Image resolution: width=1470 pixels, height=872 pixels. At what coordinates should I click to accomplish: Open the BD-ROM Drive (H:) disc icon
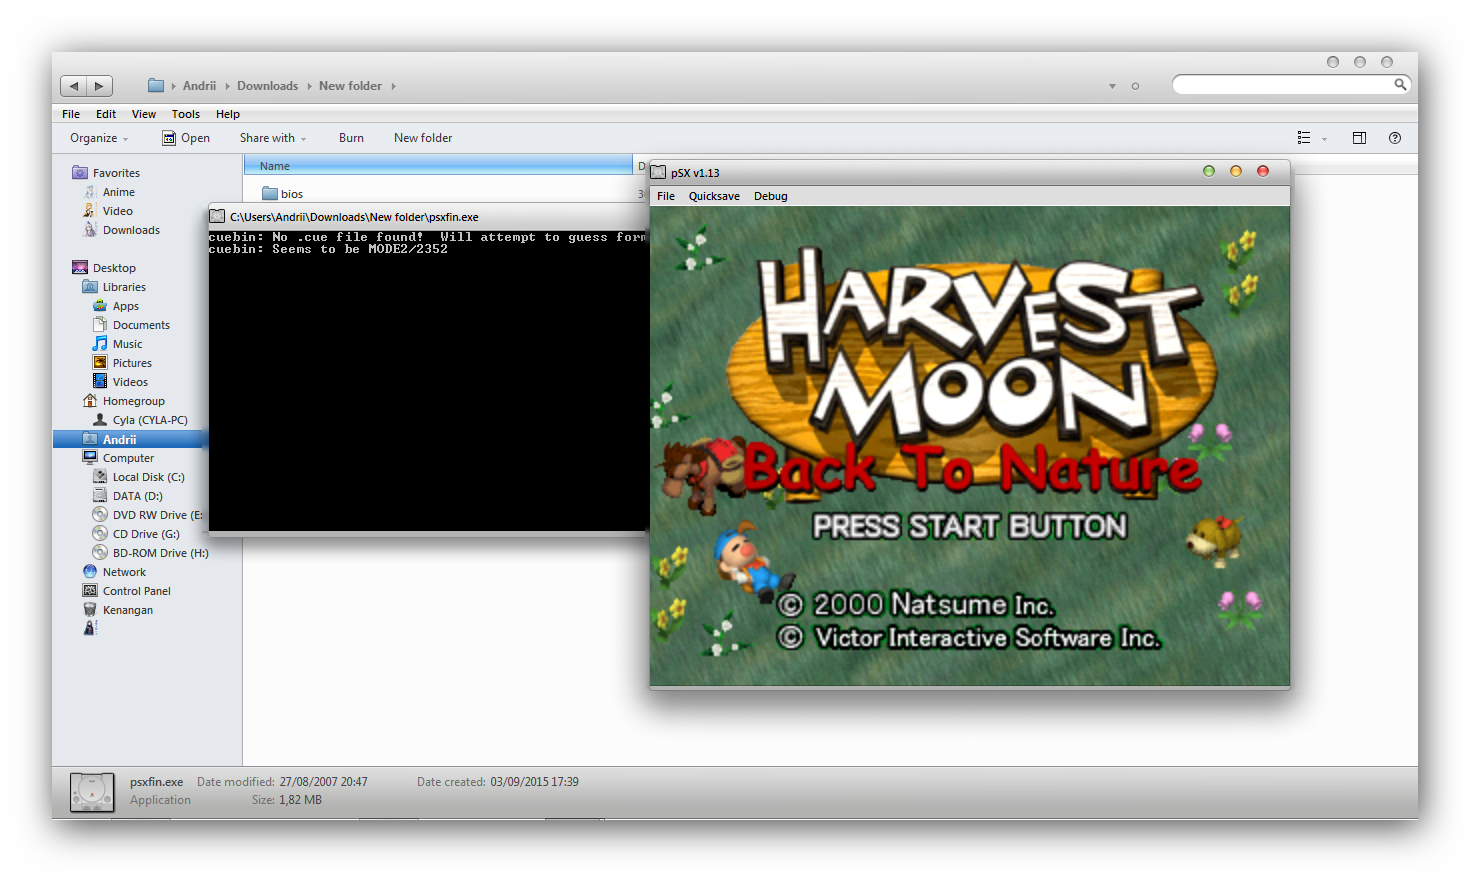pyautogui.click(x=100, y=553)
